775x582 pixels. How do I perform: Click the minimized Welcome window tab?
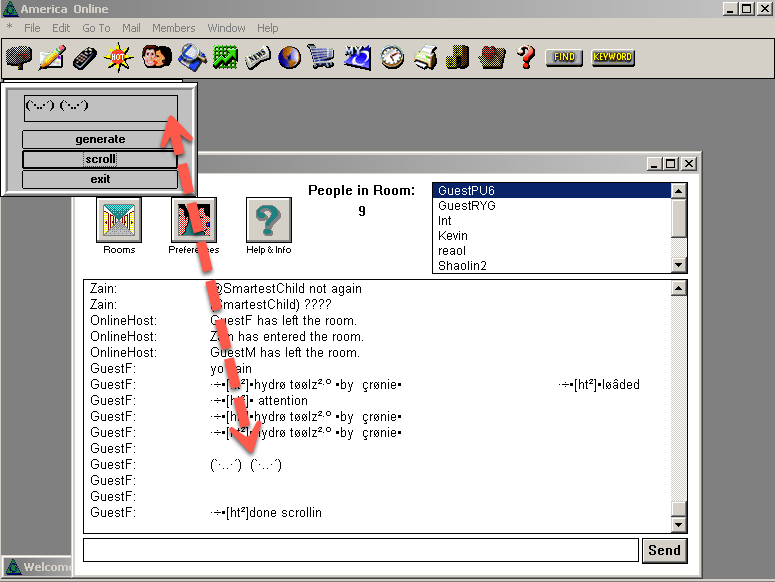pyautogui.click(x=37, y=567)
